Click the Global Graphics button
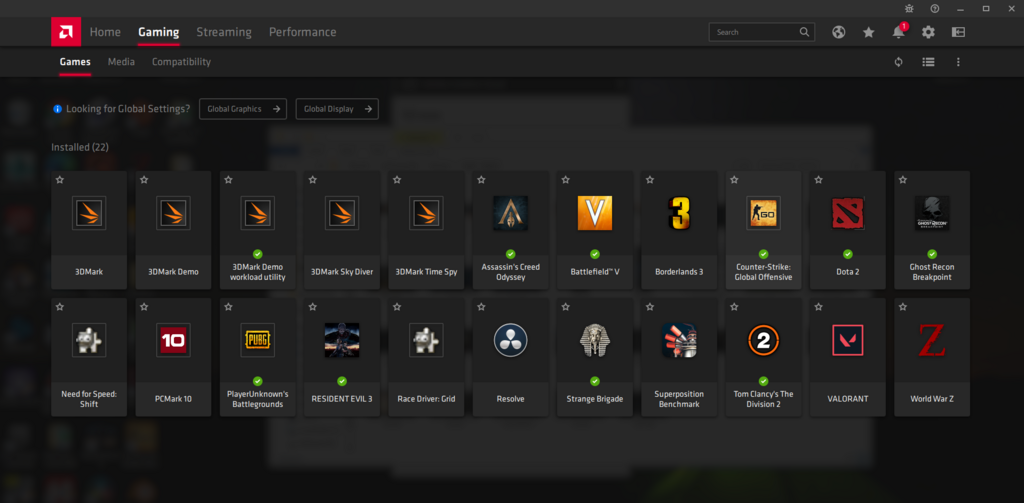Image resolution: width=1024 pixels, height=503 pixels. click(243, 109)
